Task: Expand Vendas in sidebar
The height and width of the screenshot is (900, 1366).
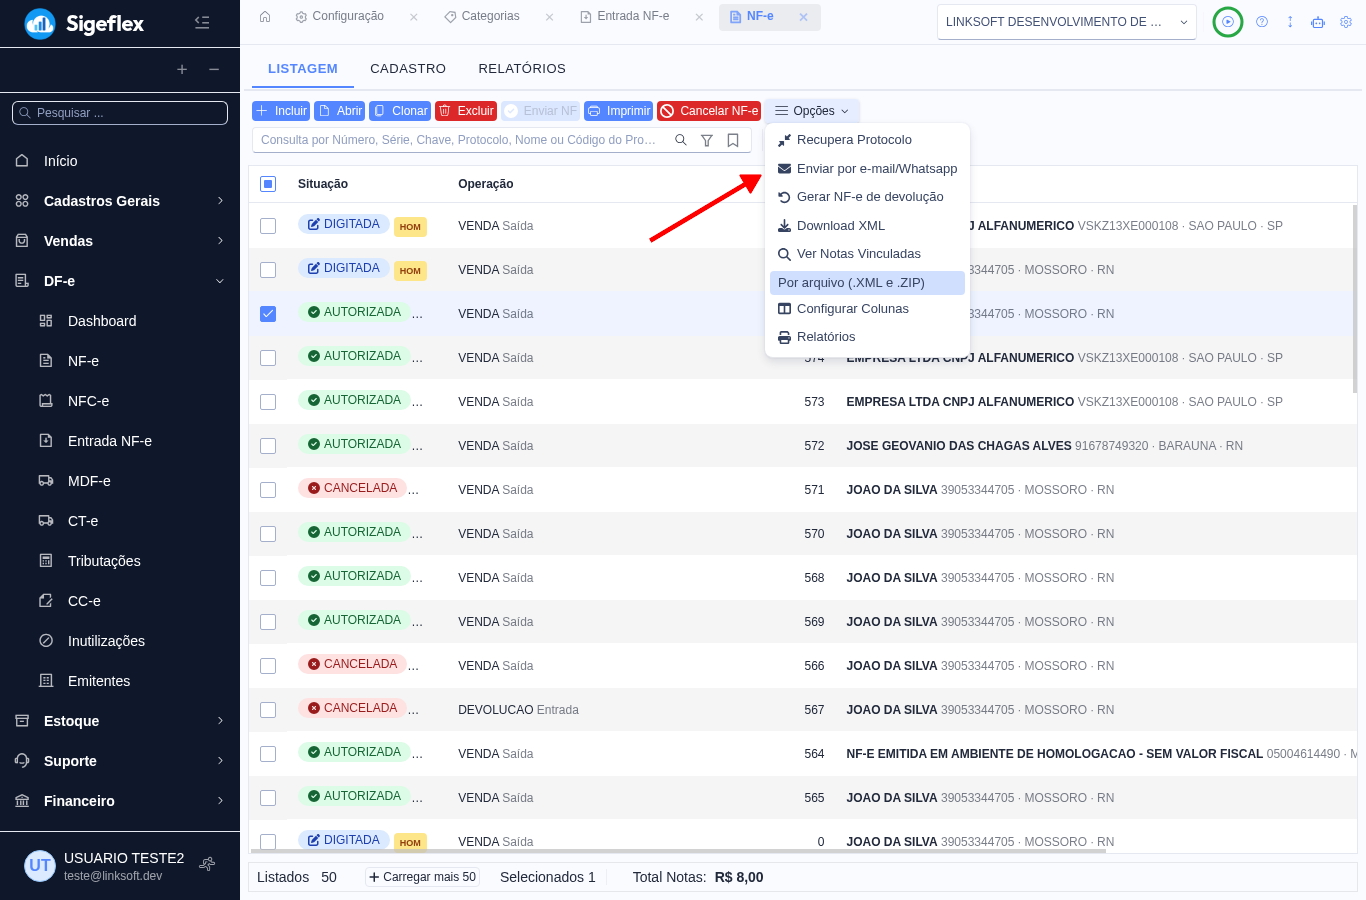Action: click(x=120, y=241)
